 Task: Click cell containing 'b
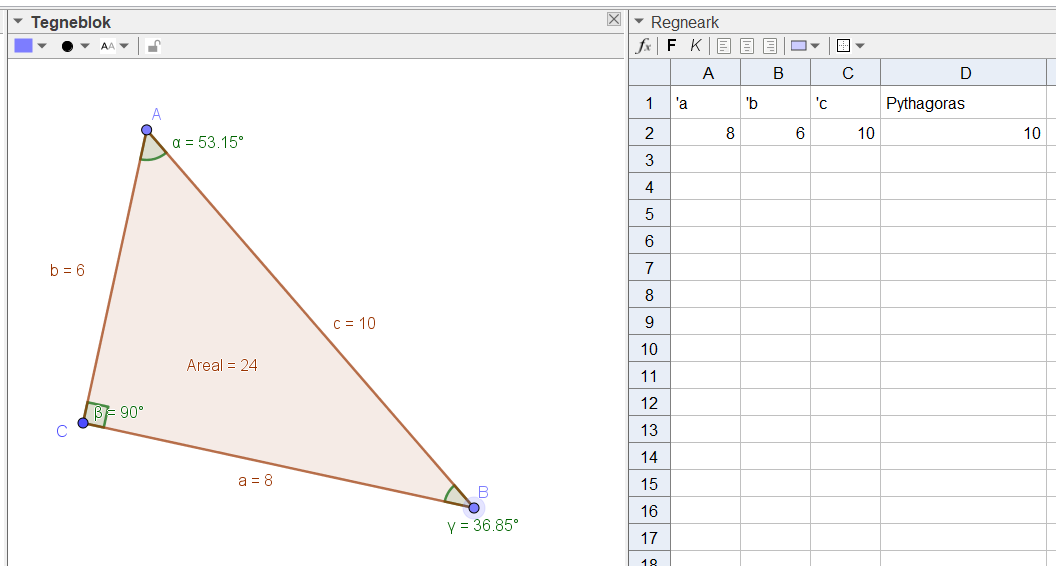(776, 103)
